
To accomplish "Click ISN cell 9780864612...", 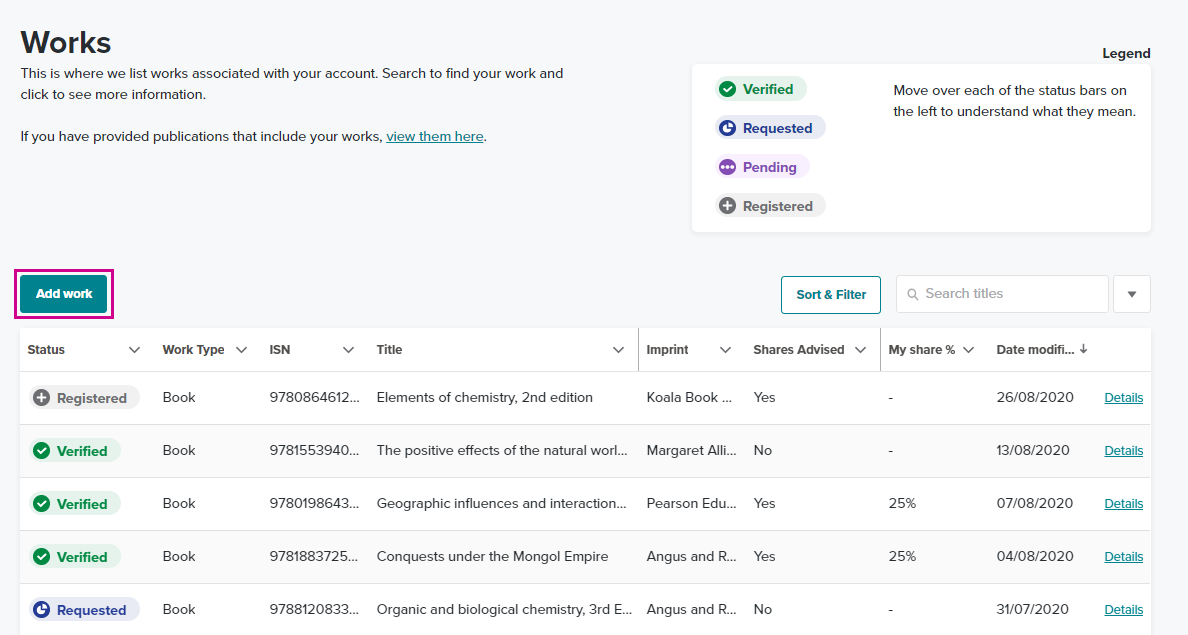I will point(314,398).
